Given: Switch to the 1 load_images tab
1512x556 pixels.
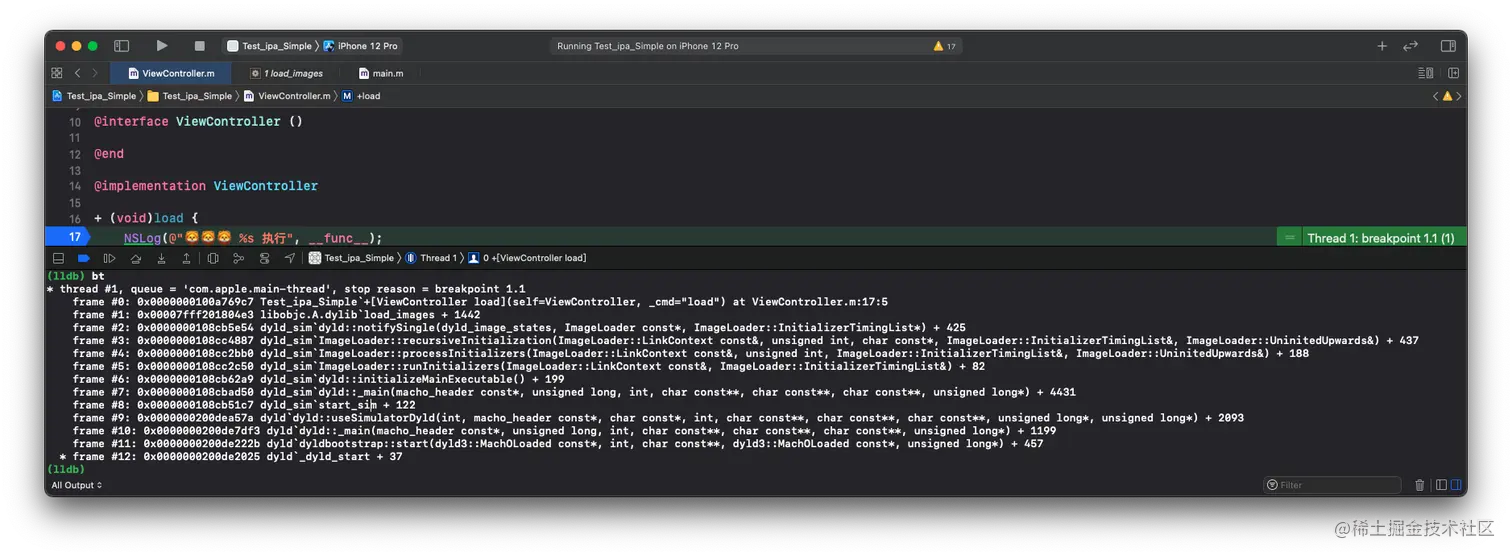Looking at the screenshot, I should coord(286,73).
